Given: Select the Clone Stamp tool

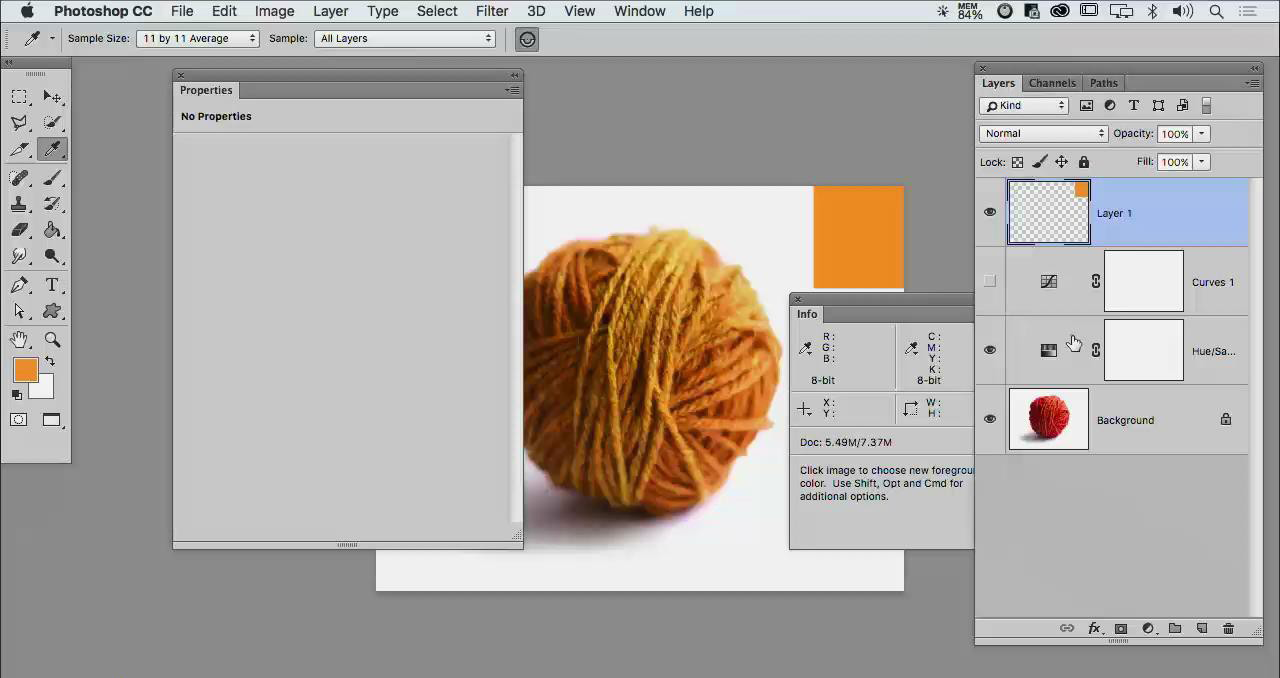Looking at the screenshot, I should (19, 204).
